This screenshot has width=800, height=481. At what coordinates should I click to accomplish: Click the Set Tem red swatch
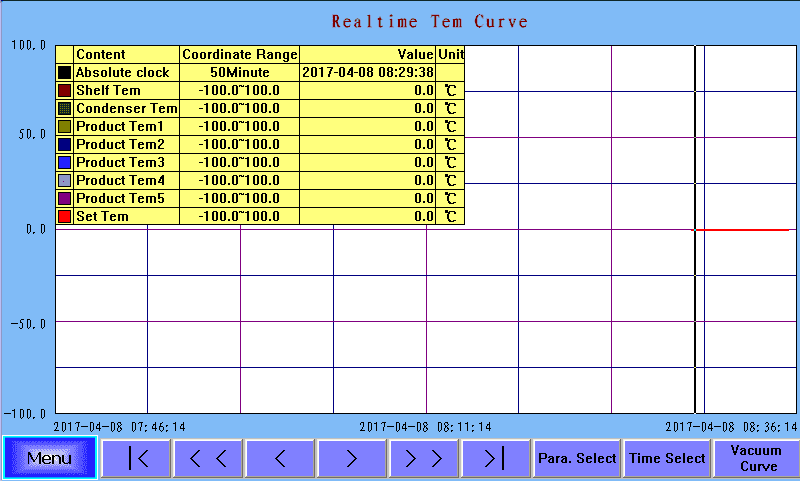[65, 216]
